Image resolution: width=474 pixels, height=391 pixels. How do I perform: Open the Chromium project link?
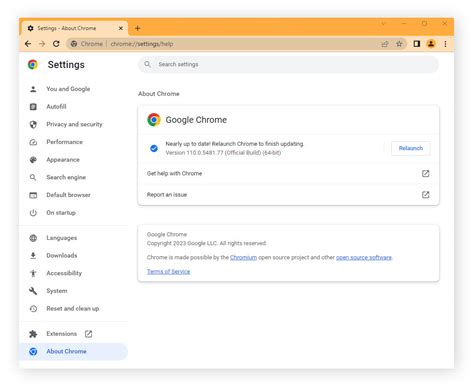tap(243, 258)
